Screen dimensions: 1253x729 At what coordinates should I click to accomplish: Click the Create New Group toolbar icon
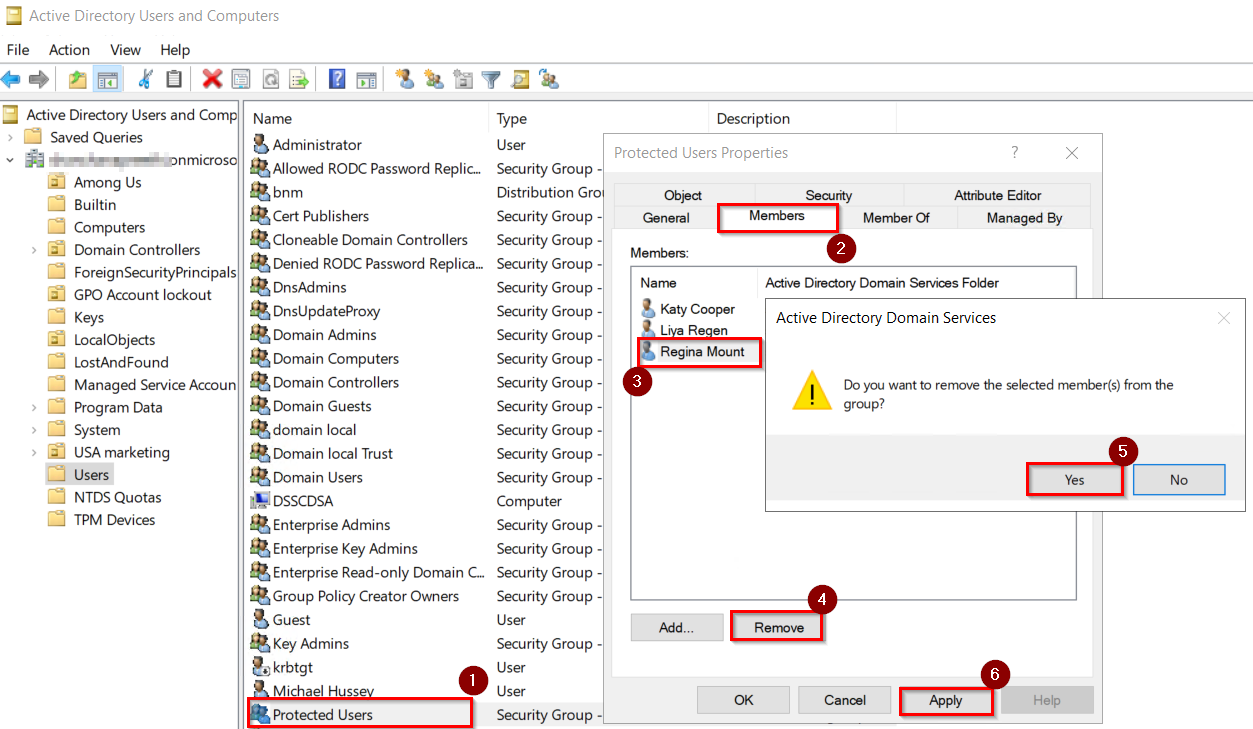[x=433, y=79]
